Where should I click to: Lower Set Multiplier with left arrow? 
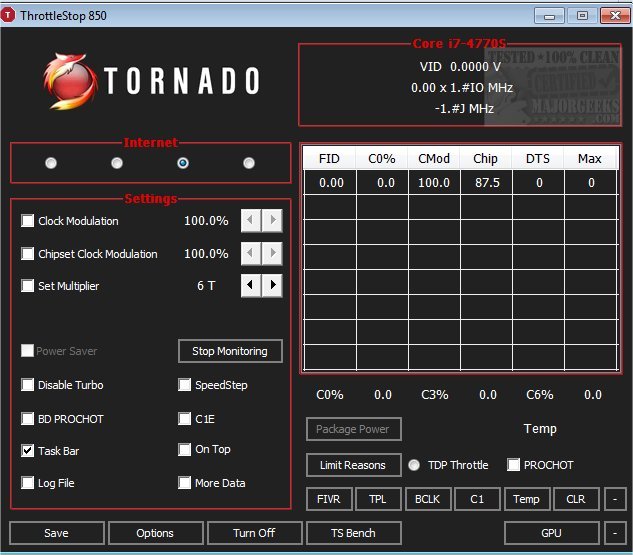click(x=251, y=285)
